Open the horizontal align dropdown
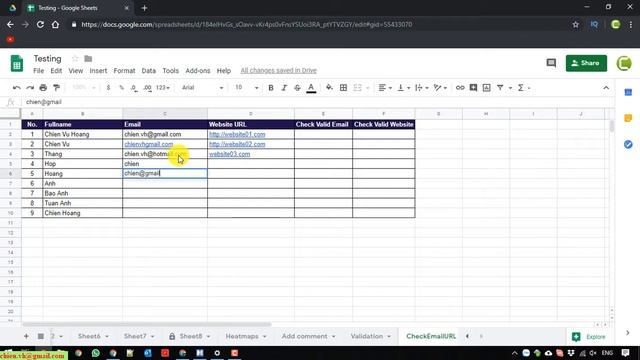 385,88
